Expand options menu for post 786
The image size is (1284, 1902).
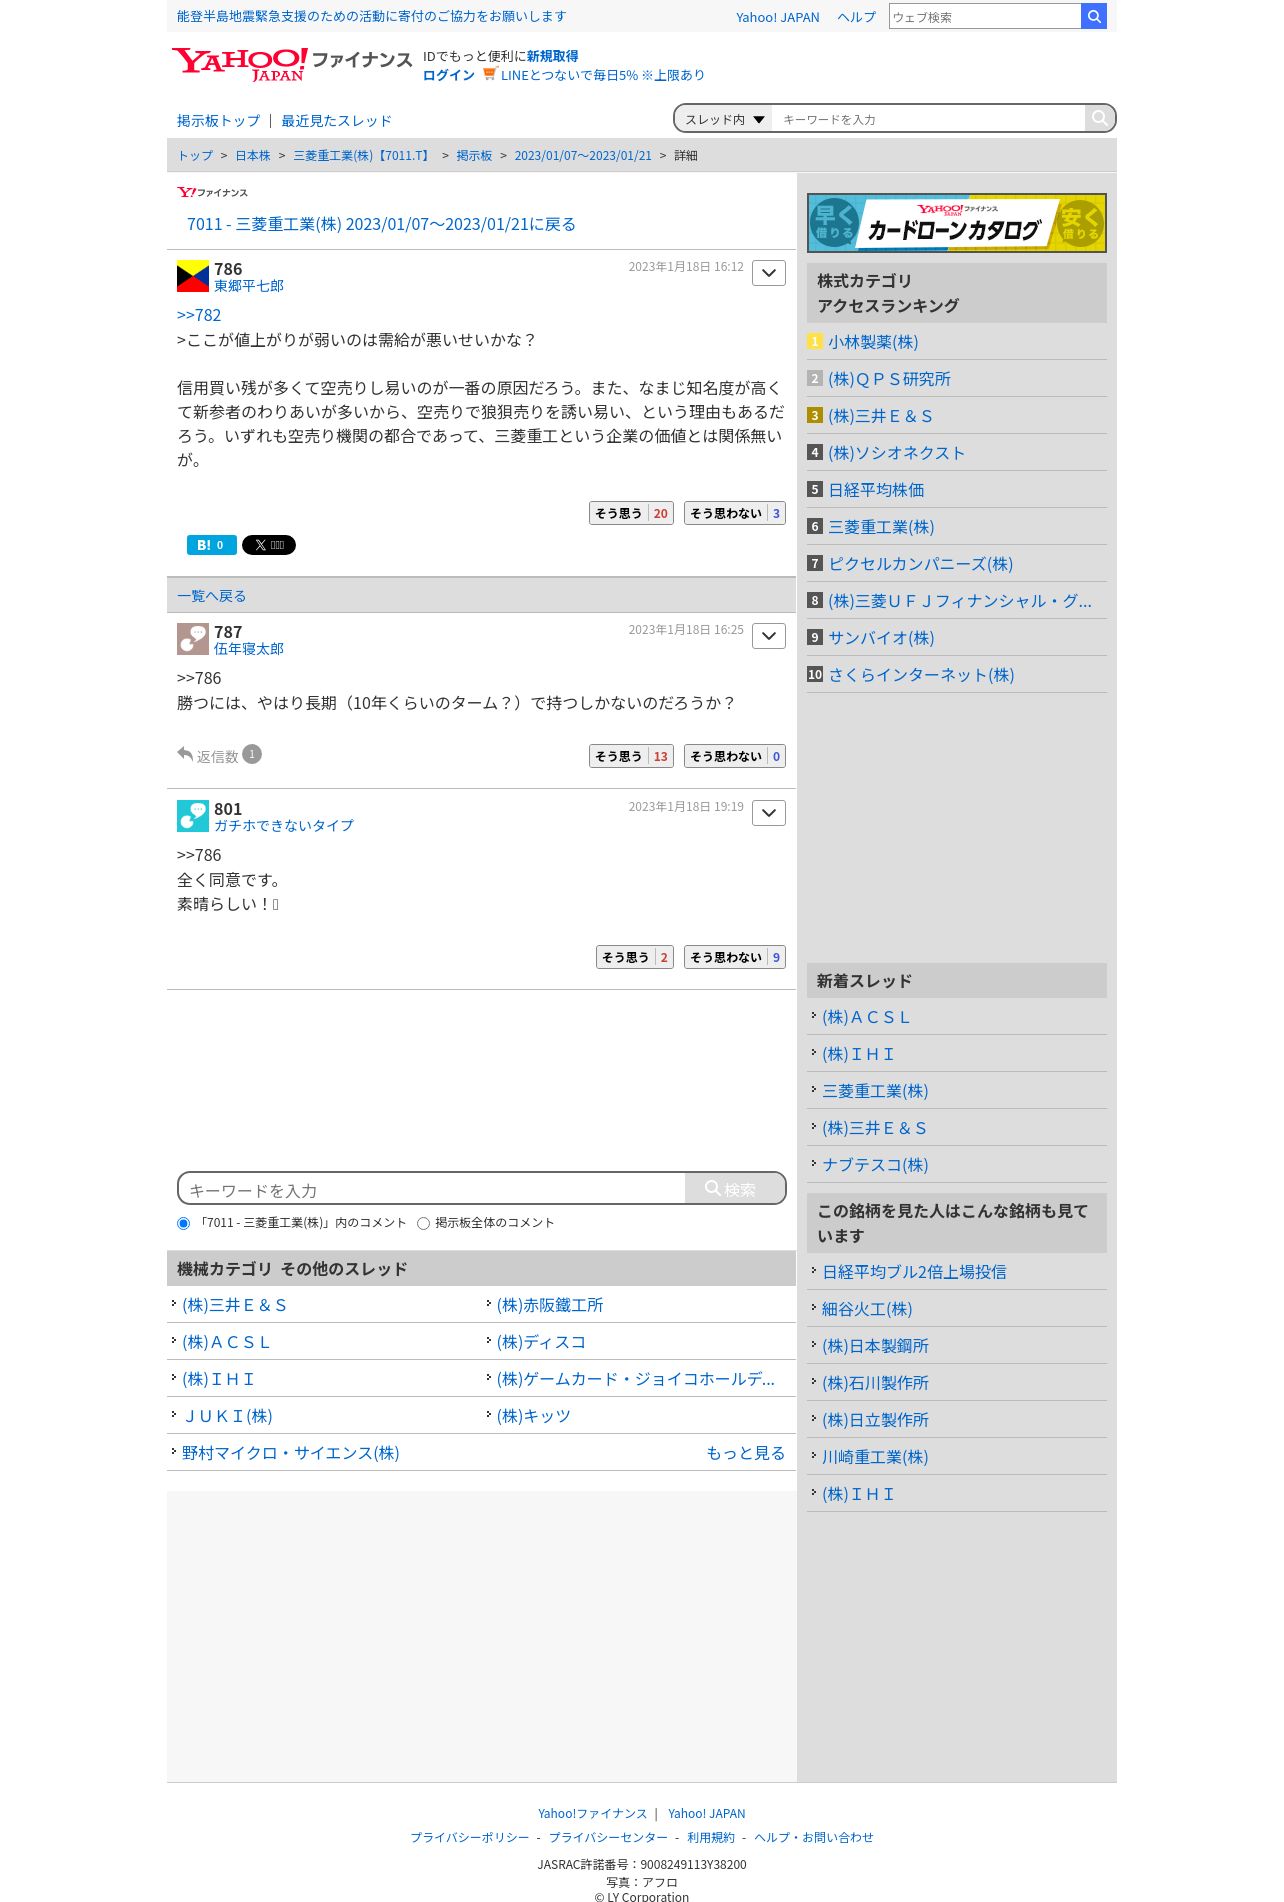pos(769,273)
